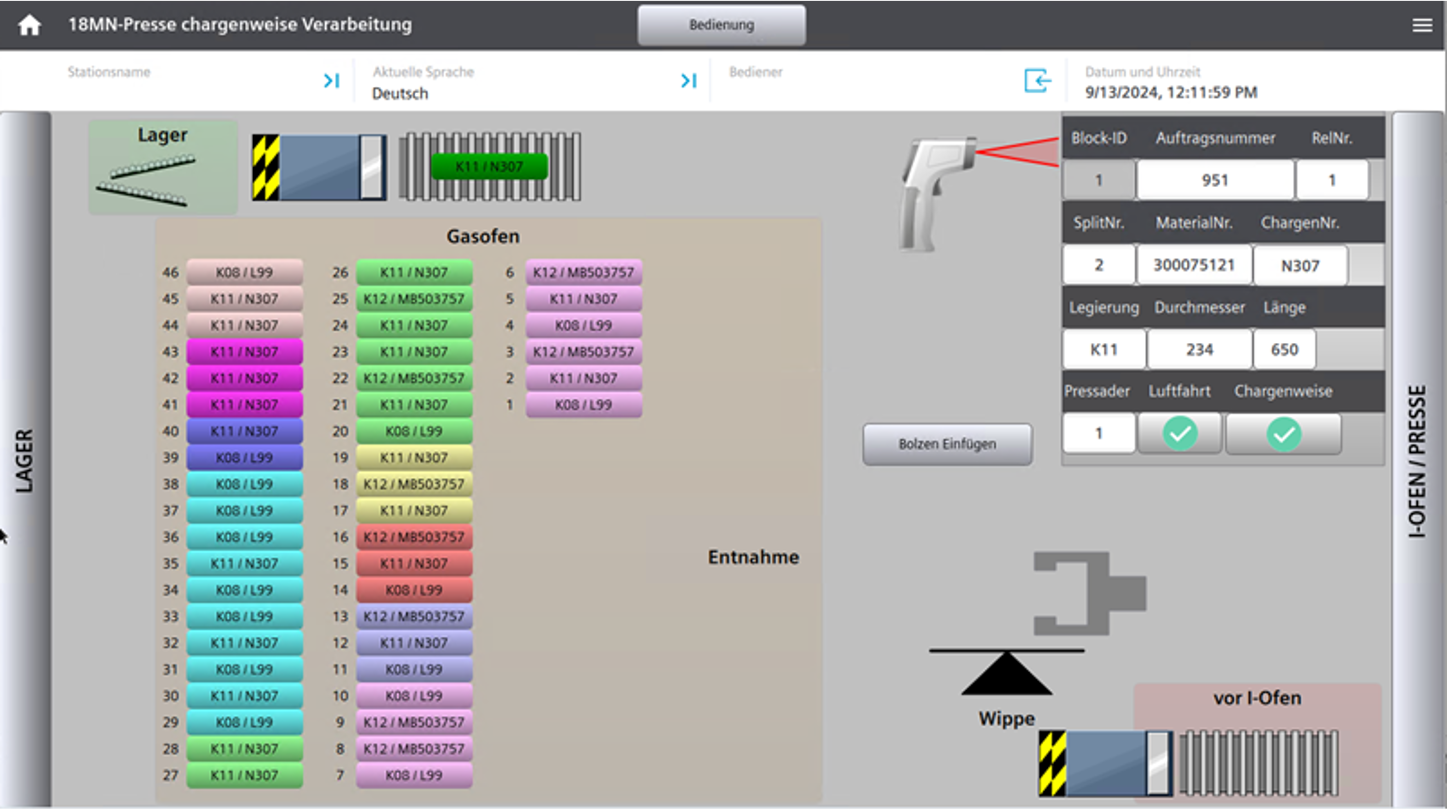
Task: Click the Bedienung button
Action: pos(721,25)
